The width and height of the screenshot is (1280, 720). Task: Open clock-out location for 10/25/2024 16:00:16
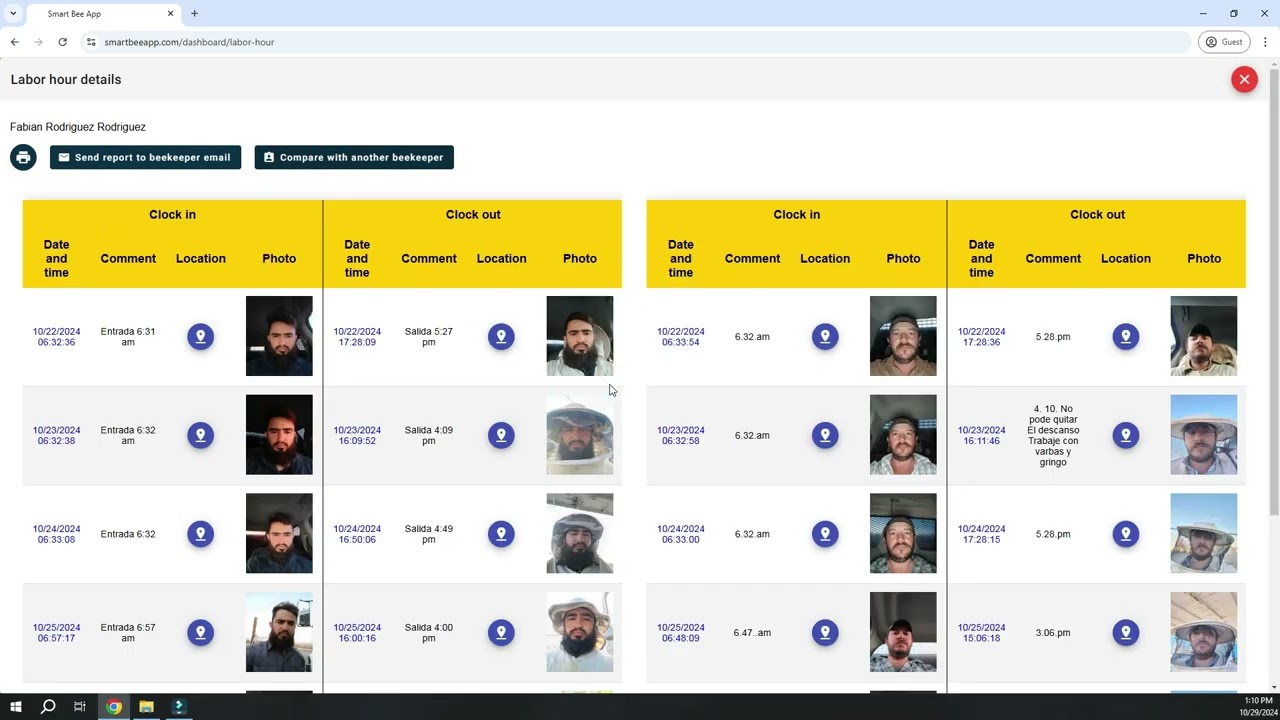(x=501, y=633)
